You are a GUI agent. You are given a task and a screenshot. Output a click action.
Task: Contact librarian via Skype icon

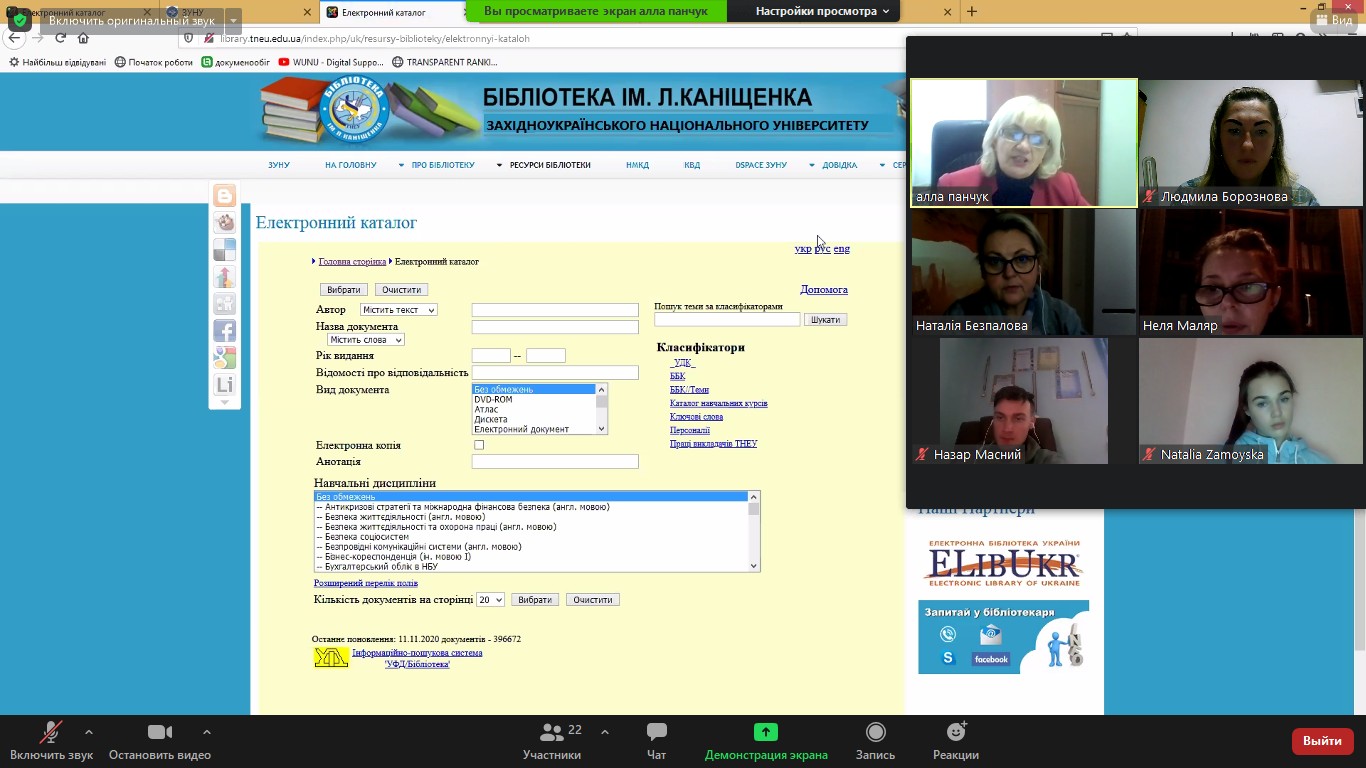pos(948,659)
